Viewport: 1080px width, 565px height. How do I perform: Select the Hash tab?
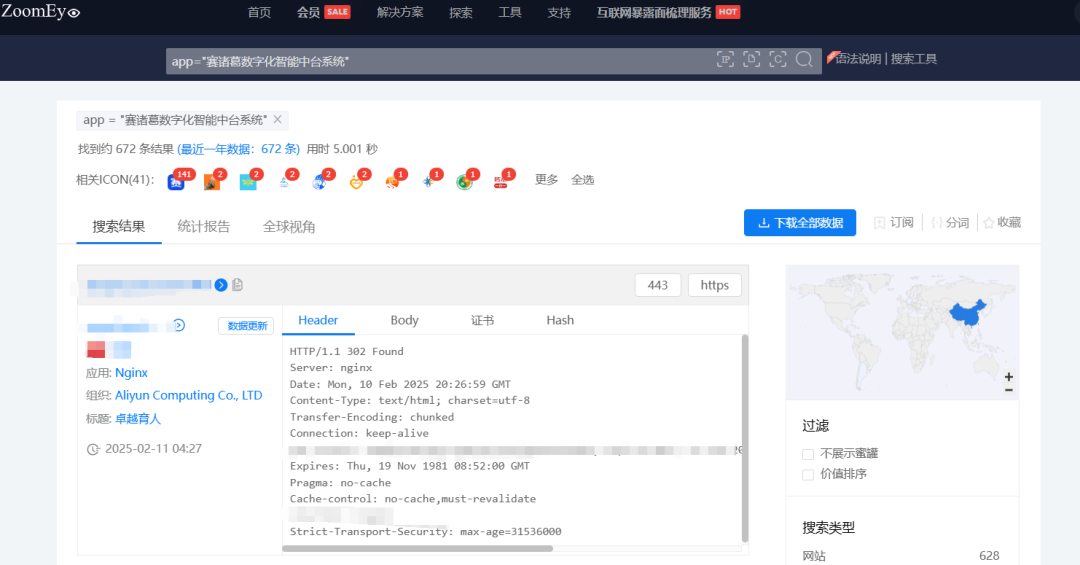click(x=560, y=320)
